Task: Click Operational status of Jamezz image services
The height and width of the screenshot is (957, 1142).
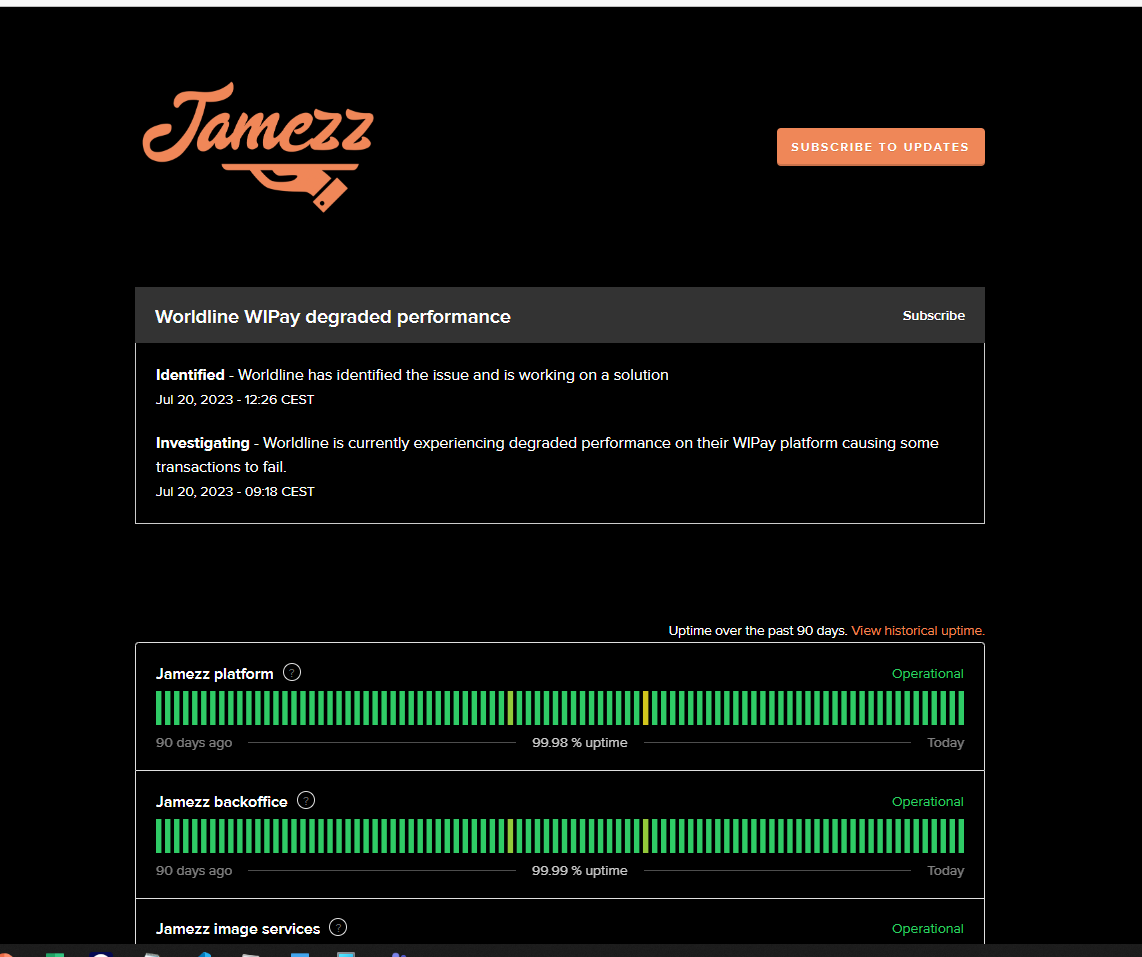Action: pos(928,929)
